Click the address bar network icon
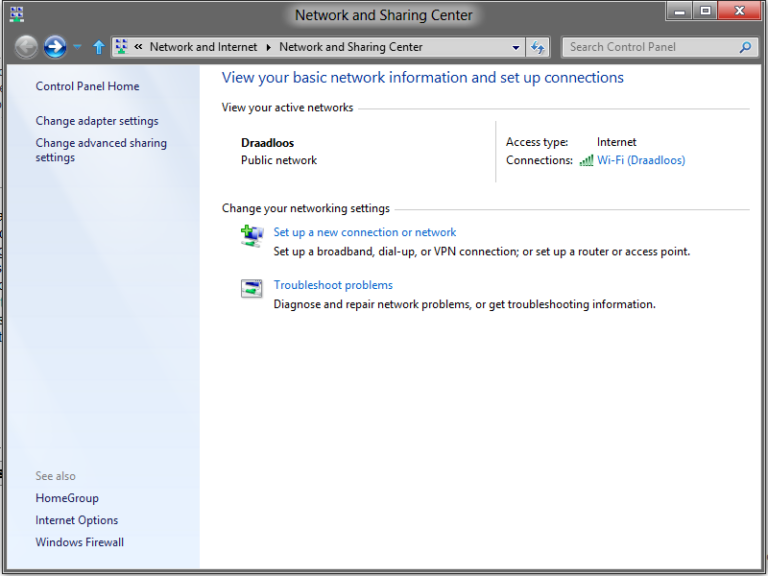The image size is (768, 576). (x=121, y=47)
